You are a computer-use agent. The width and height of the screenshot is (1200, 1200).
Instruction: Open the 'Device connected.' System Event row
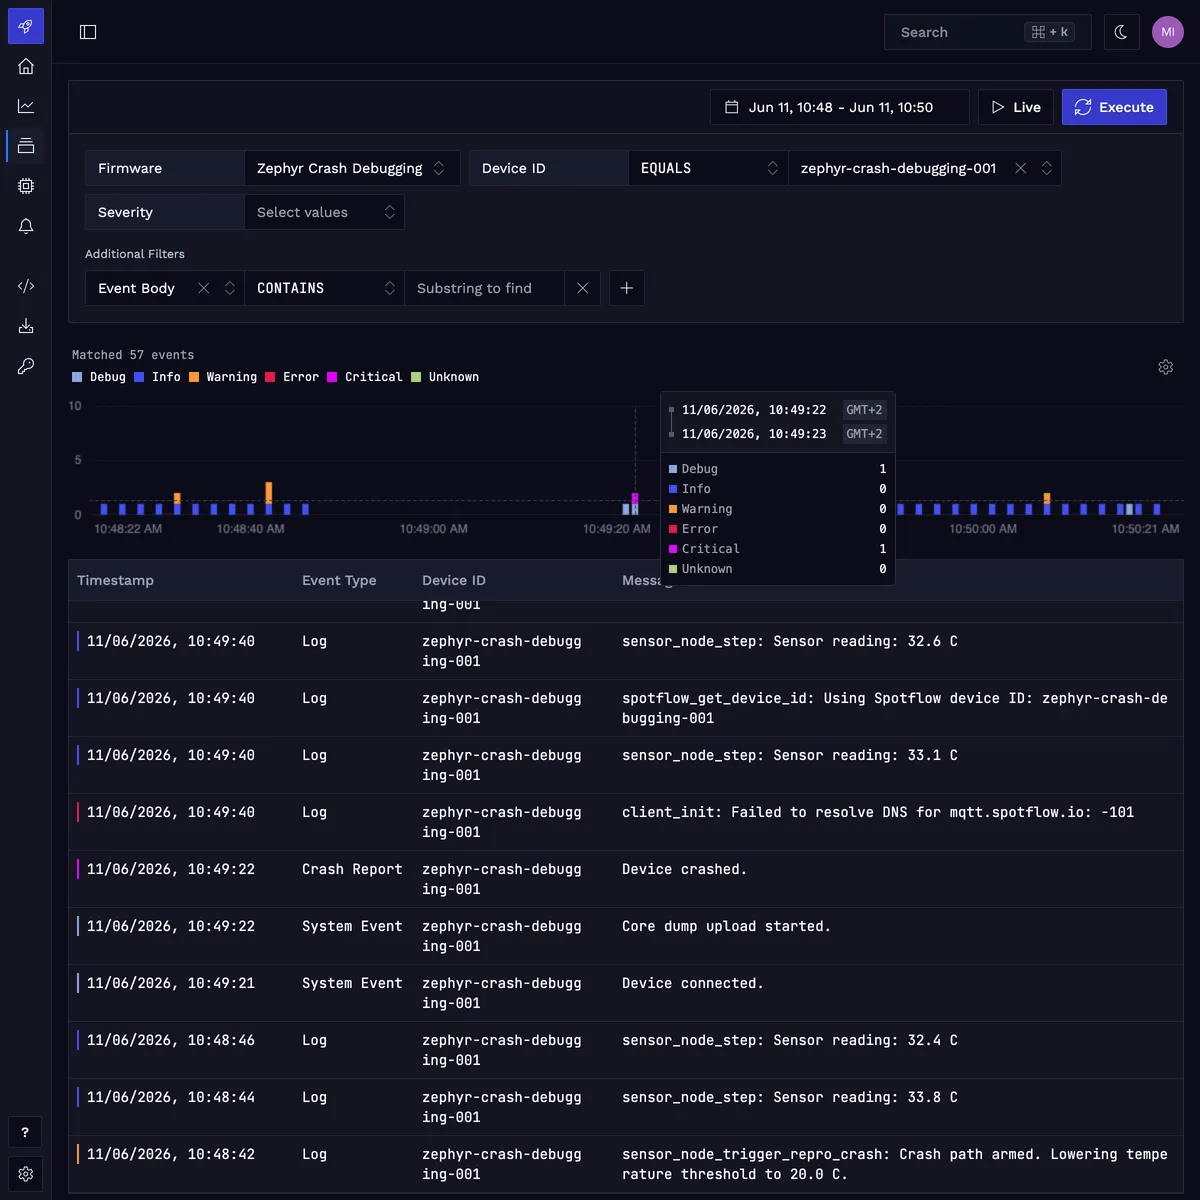[x=626, y=993]
